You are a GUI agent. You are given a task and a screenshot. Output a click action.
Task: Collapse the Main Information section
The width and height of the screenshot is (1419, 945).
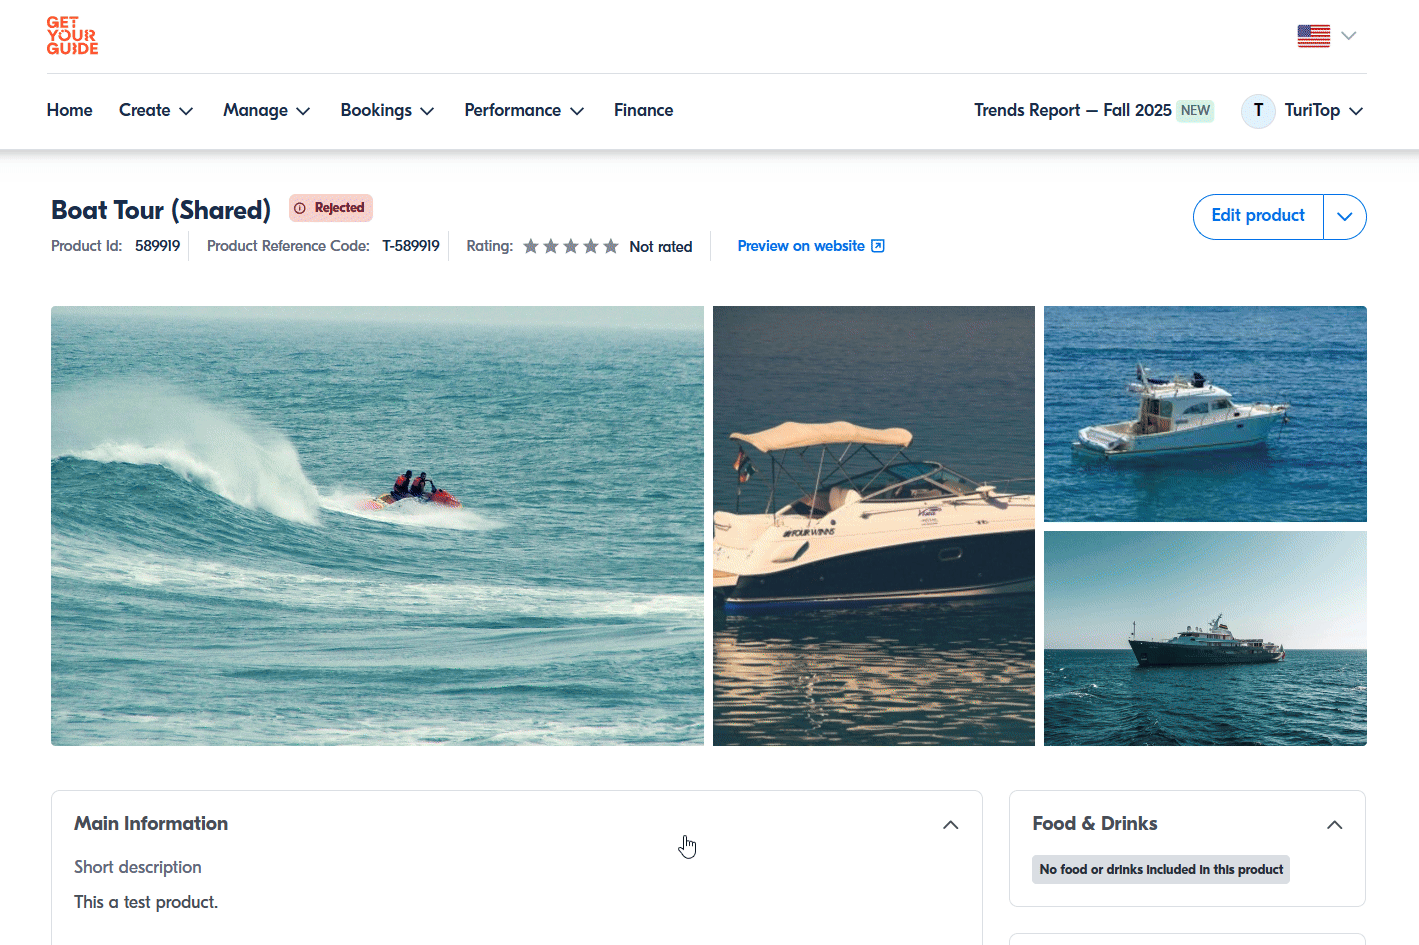click(x=950, y=825)
